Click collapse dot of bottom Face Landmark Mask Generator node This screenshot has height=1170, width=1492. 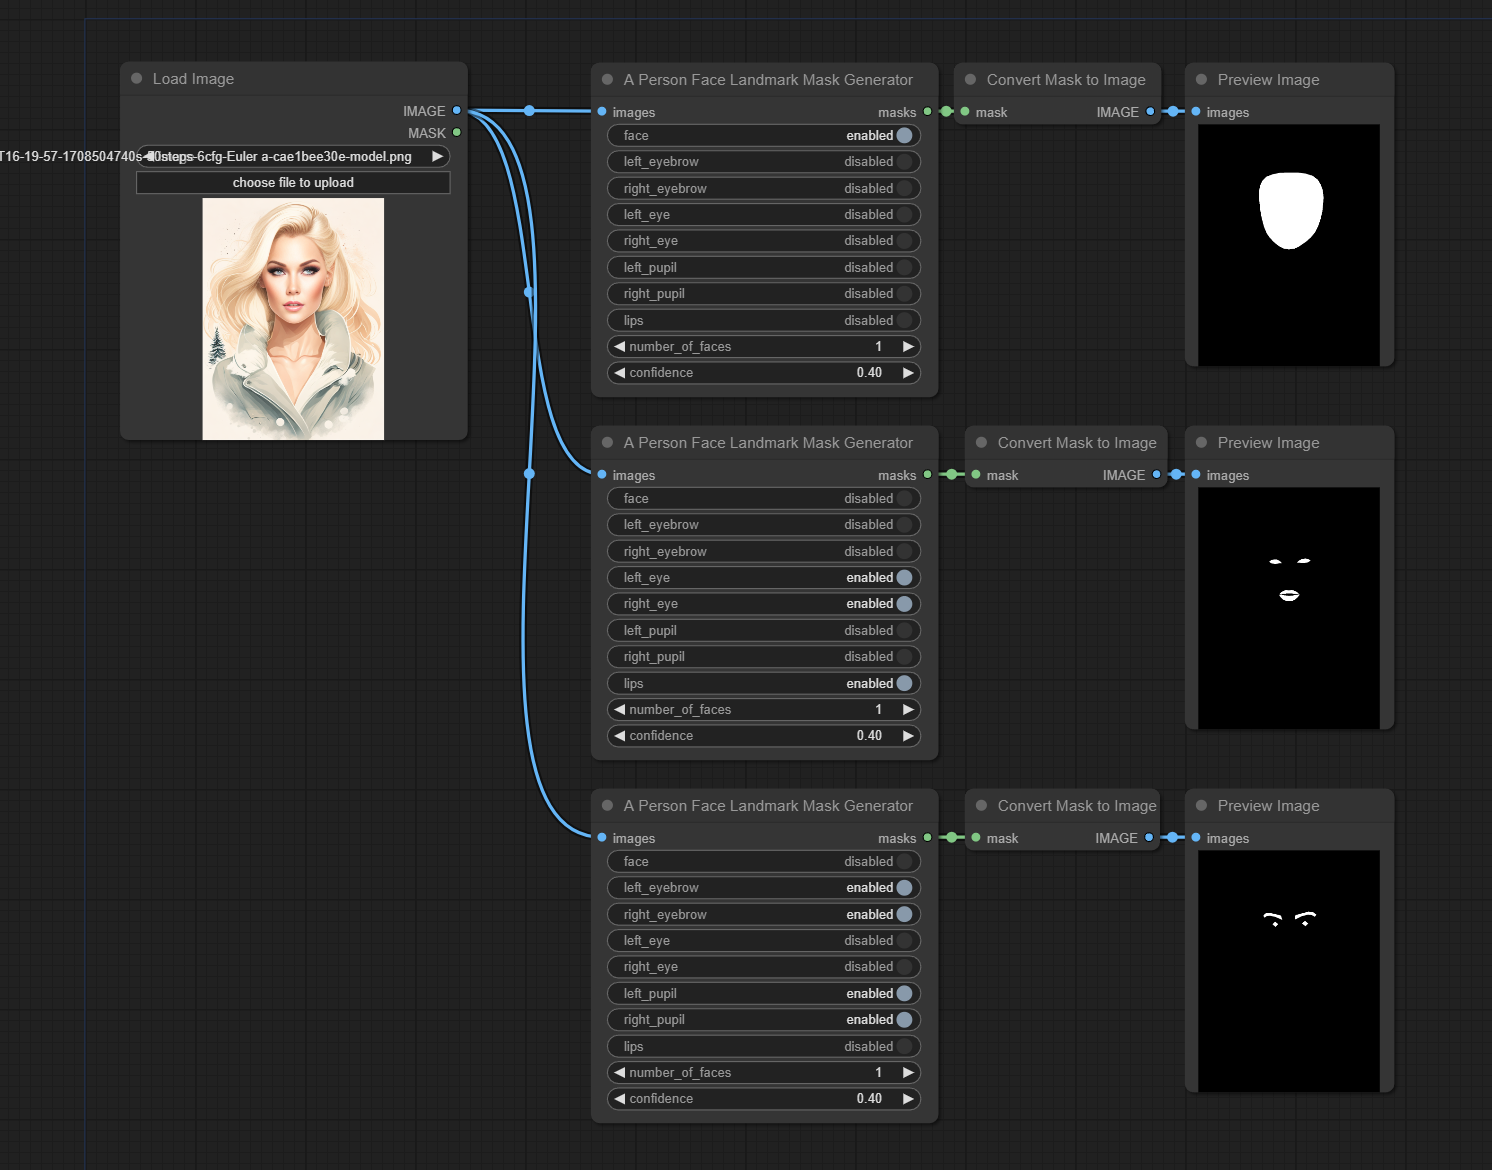tap(607, 806)
